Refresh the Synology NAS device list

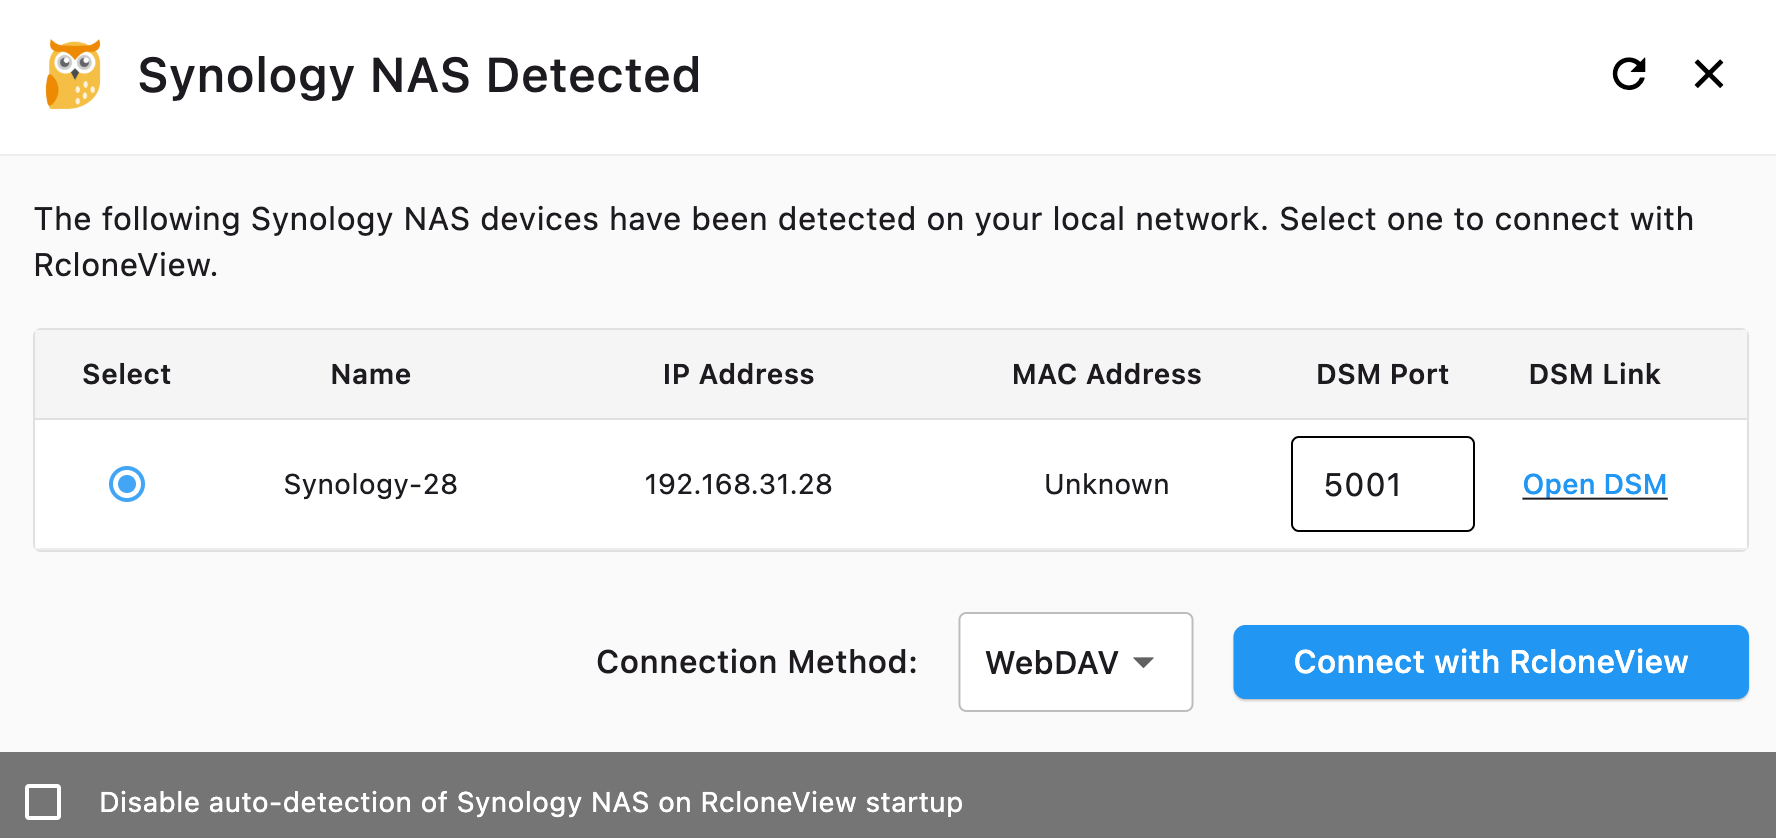(x=1629, y=74)
